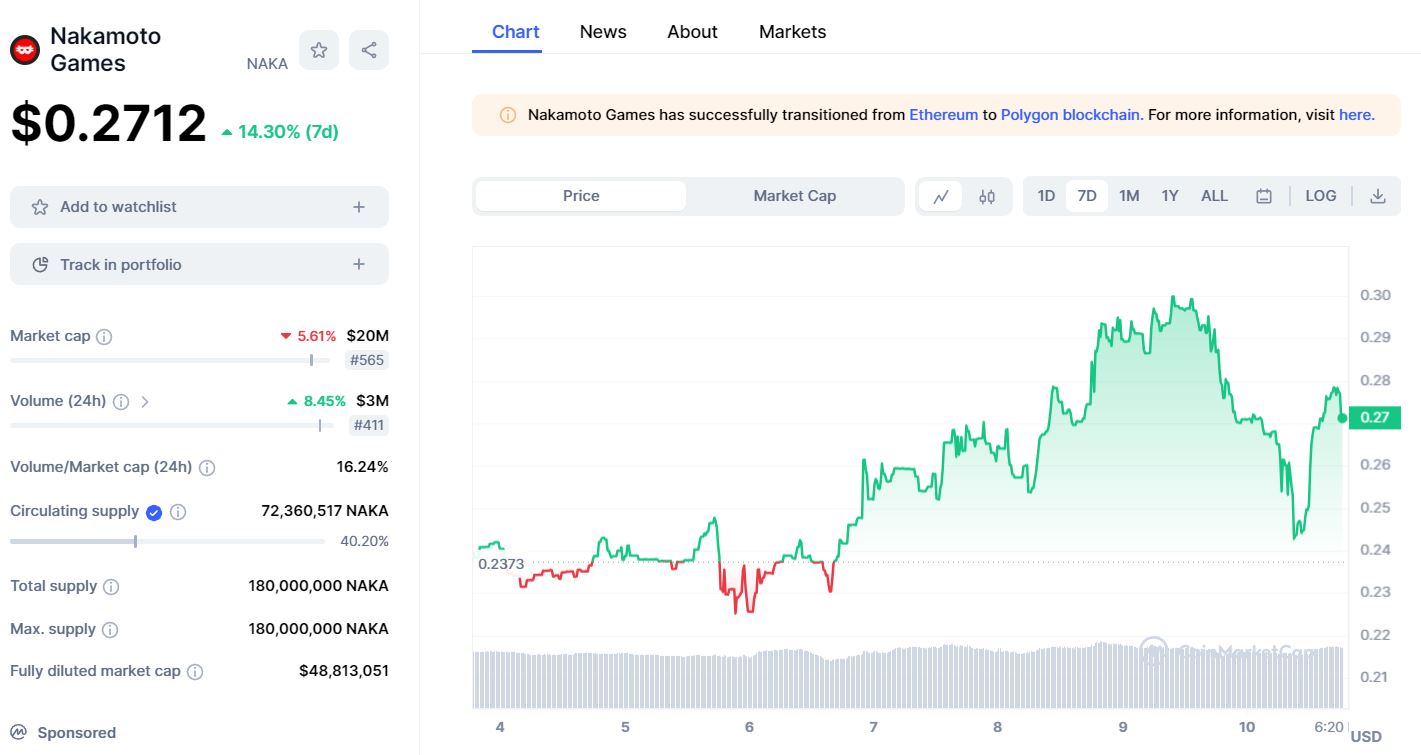Screen dimensions: 1421x755
Task: Click the 0.2373 opening price label
Action: [501, 564]
